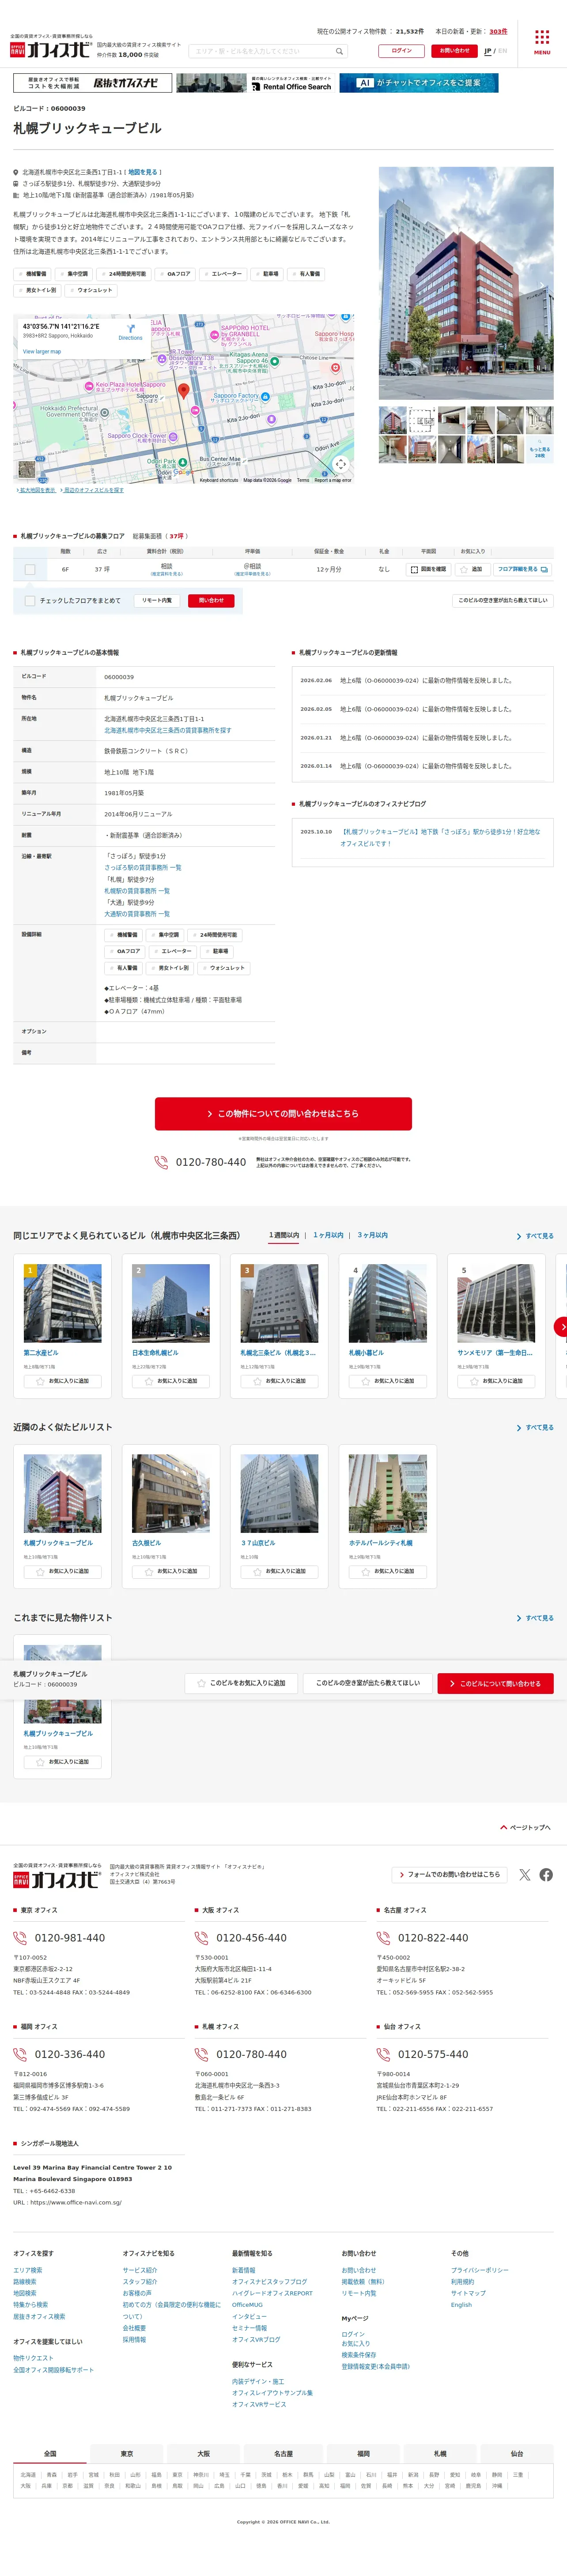Click the map locate-me target icon
The height and width of the screenshot is (2576, 567).
tap(341, 464)
